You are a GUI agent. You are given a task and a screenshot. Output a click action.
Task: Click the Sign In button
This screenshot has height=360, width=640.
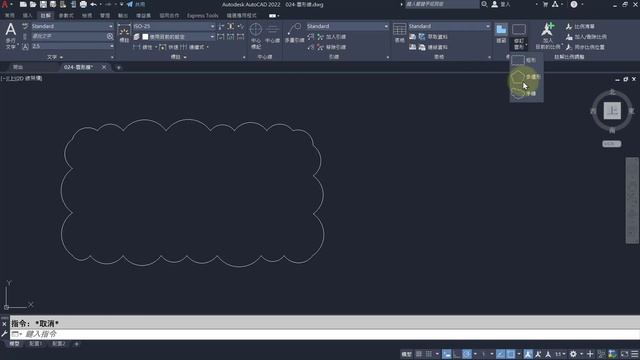pos(501,4)
